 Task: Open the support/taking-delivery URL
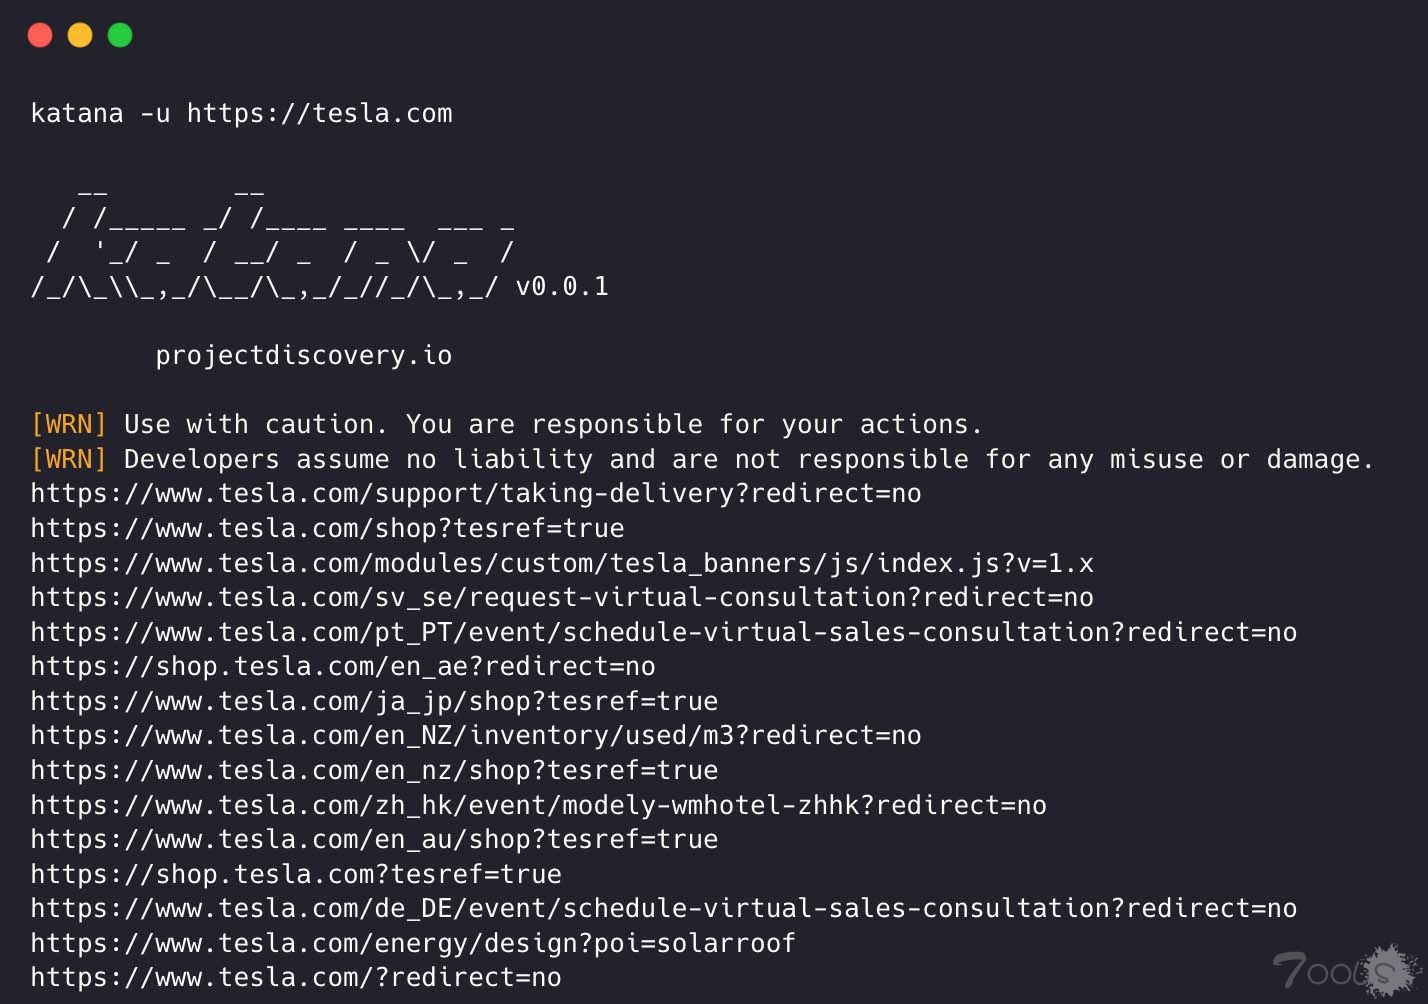476,494
